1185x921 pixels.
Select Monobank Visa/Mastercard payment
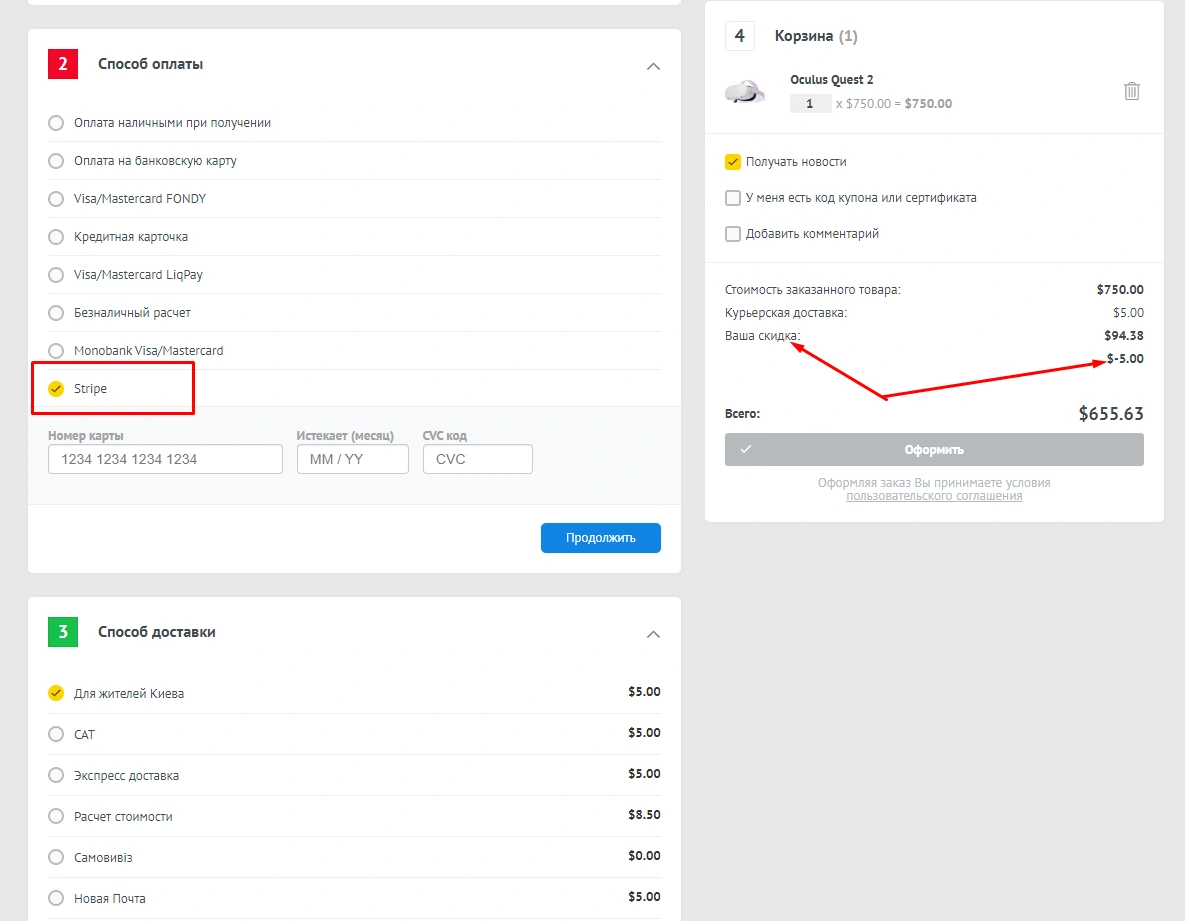[x=56, y=351]
